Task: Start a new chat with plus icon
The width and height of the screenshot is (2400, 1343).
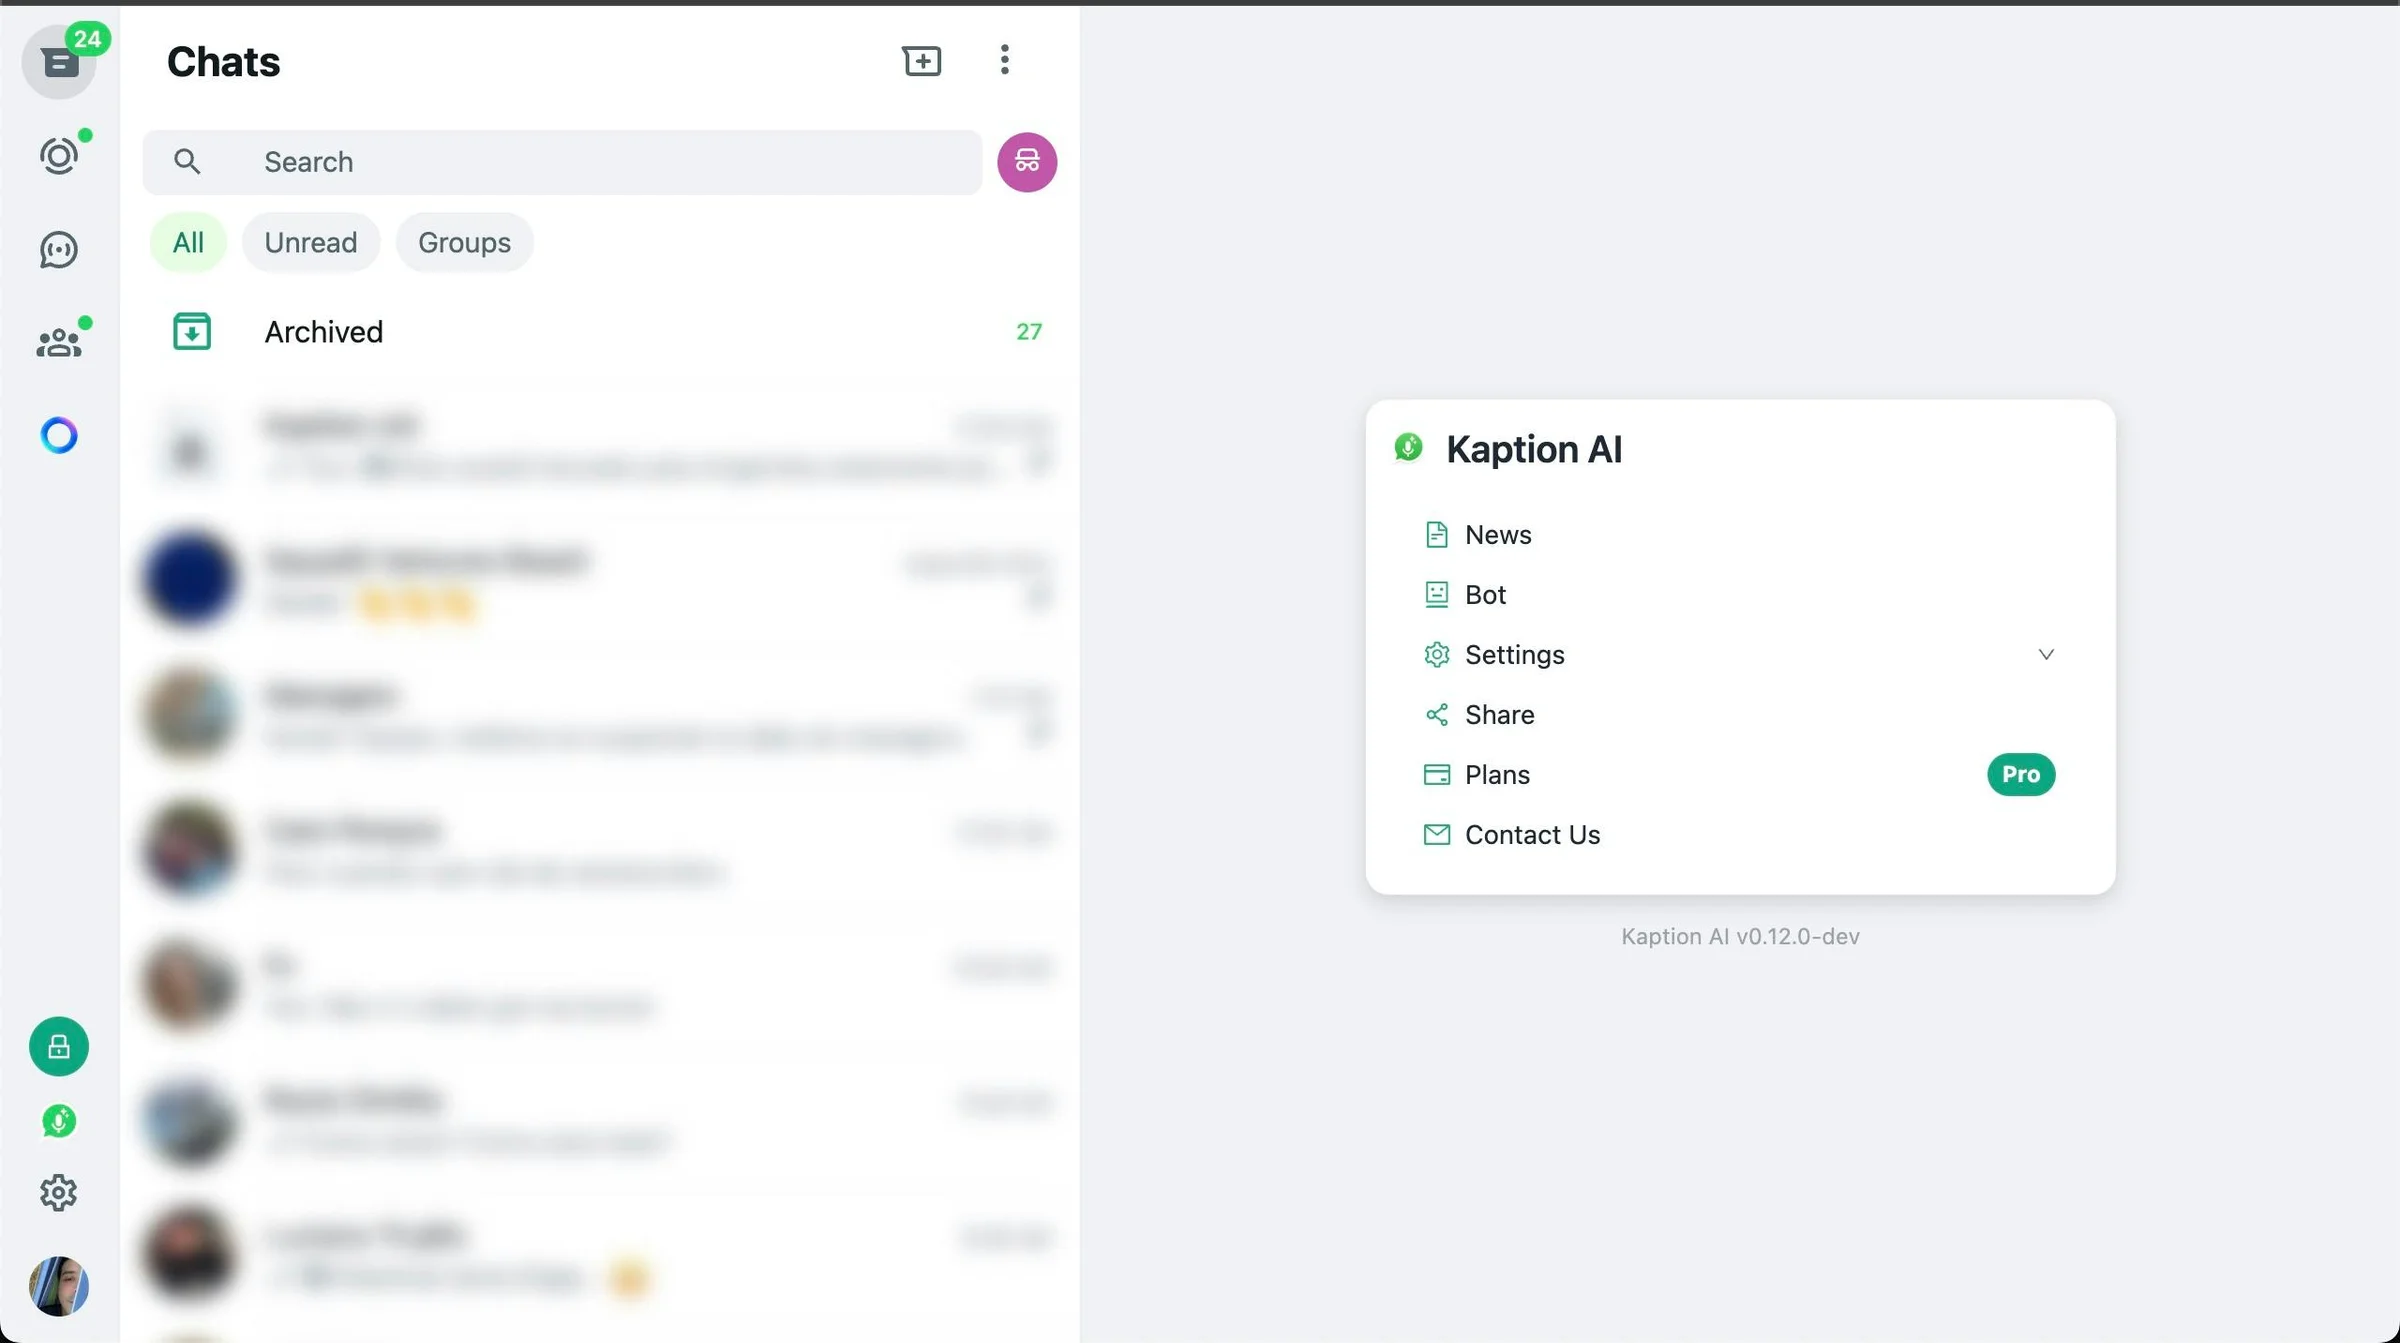Action: pyautogui.click(x=921, y=61)
